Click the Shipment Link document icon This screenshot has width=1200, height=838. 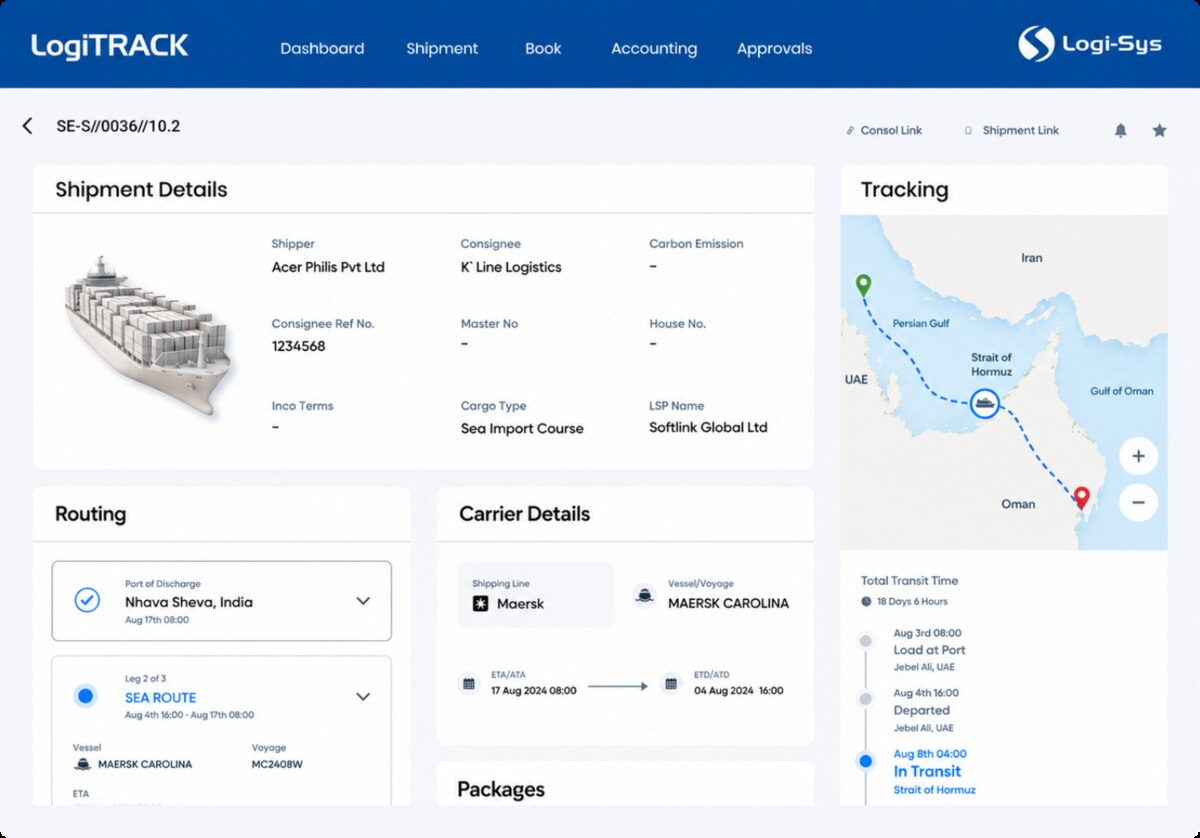967,130
